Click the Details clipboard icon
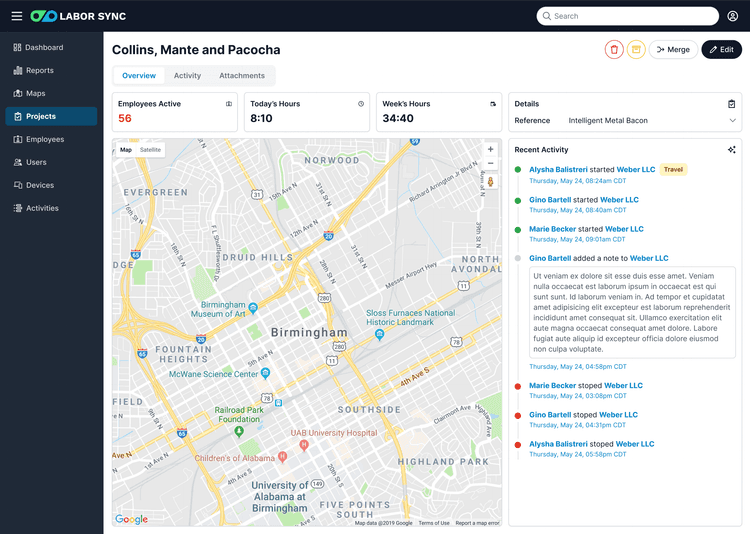Viewport: 750px width, 534px height. (x=731, y=104)
